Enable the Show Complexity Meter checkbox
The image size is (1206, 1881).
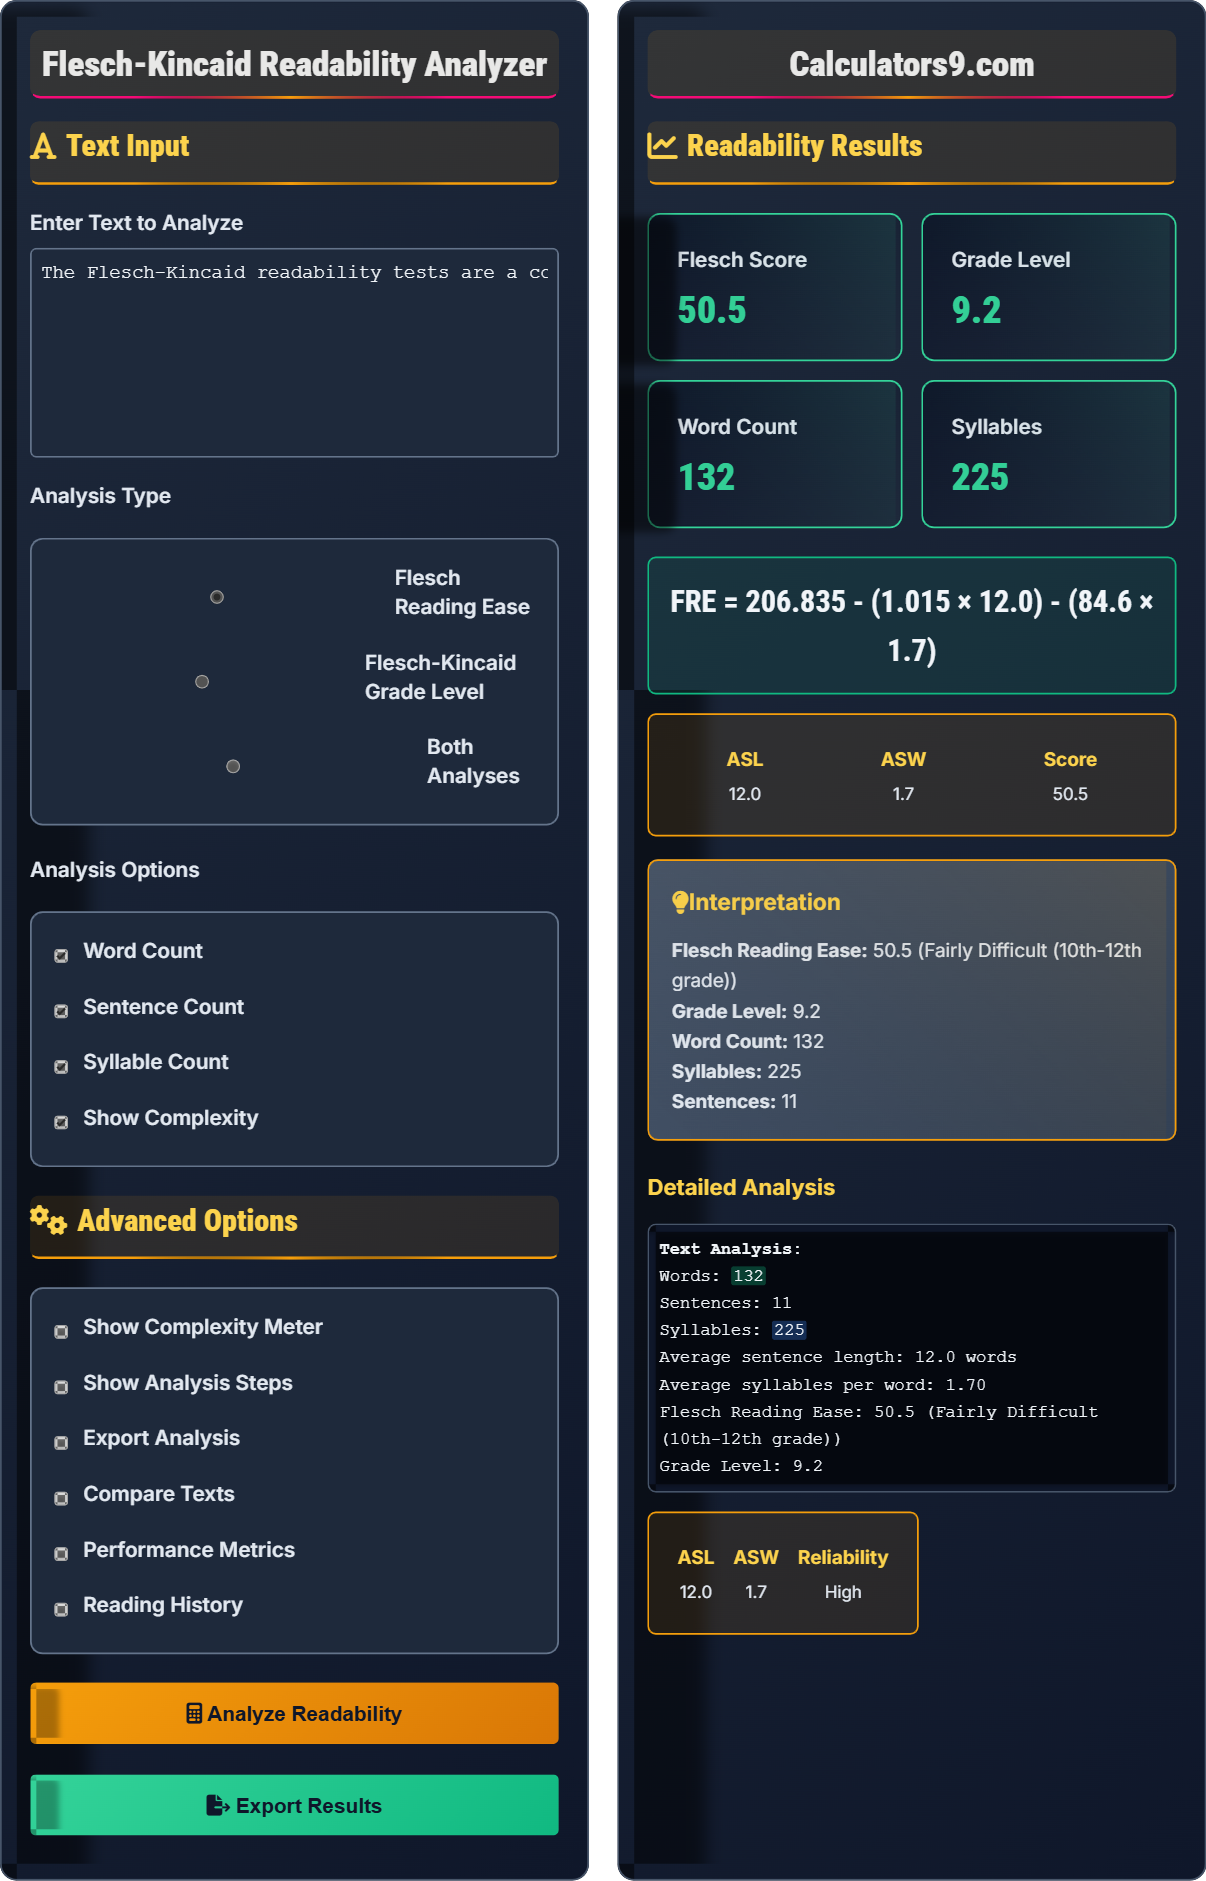[x=61, y=1331]
